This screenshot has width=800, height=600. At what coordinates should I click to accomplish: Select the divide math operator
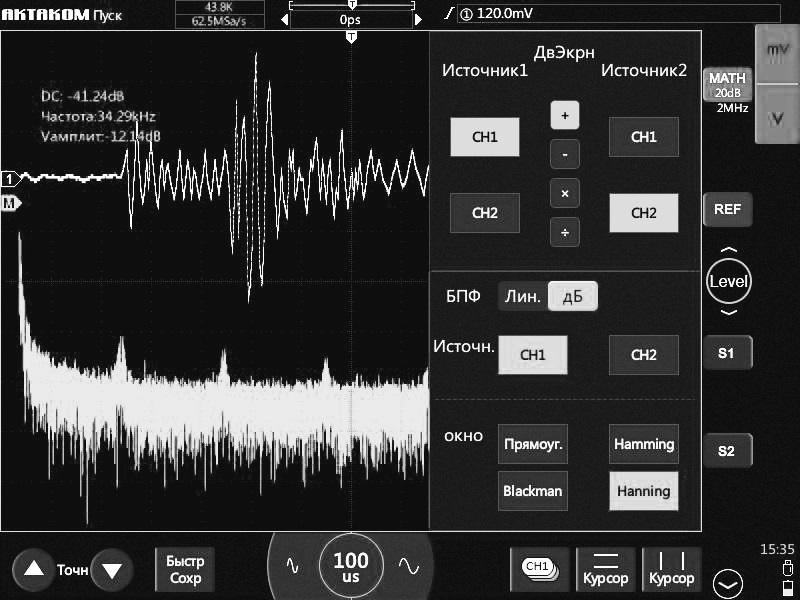click(564, 232)
